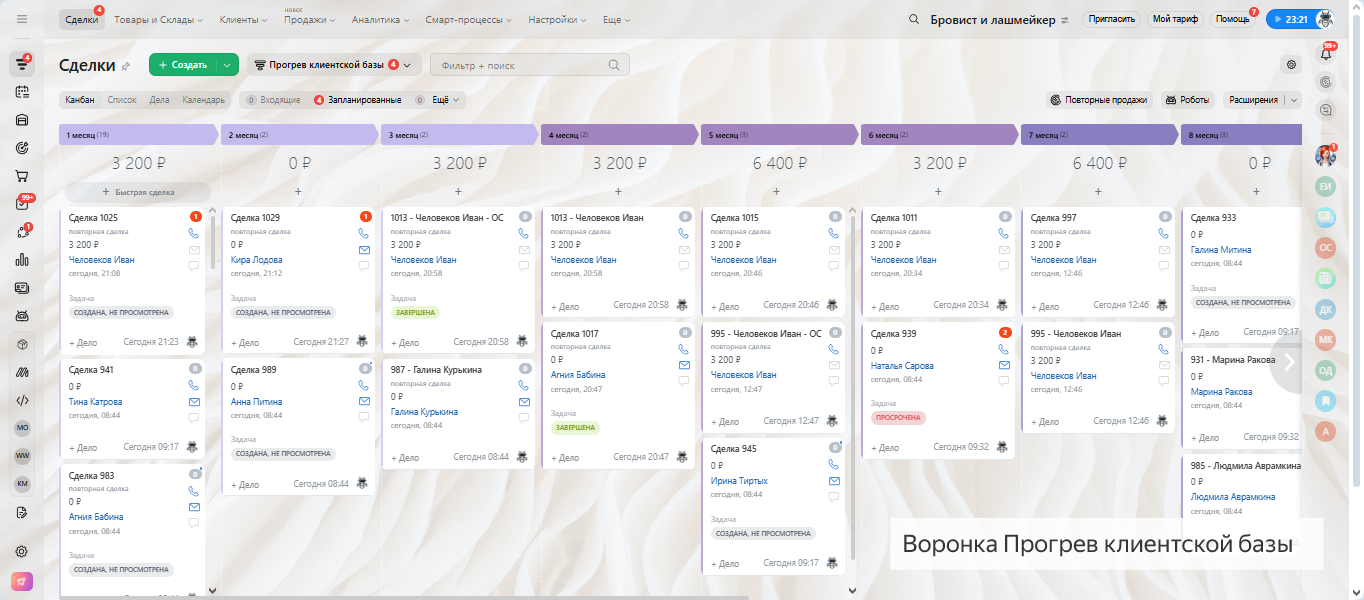Click the bar chart icon in left sidebar
This screenshot has width=1364, height=600.
[21, 260]
